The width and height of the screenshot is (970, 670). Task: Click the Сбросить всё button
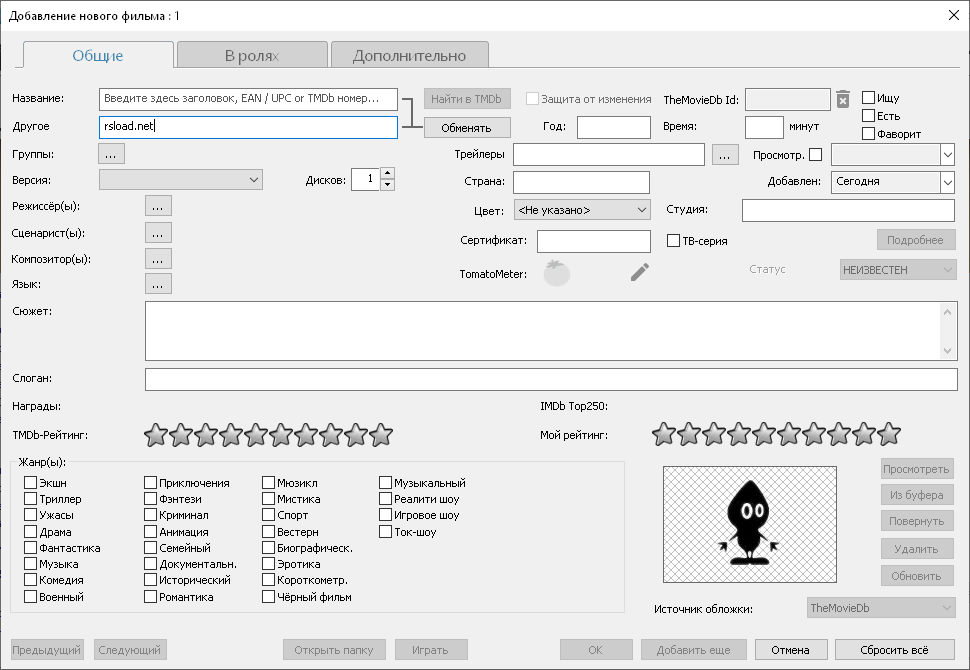point(895,650)
